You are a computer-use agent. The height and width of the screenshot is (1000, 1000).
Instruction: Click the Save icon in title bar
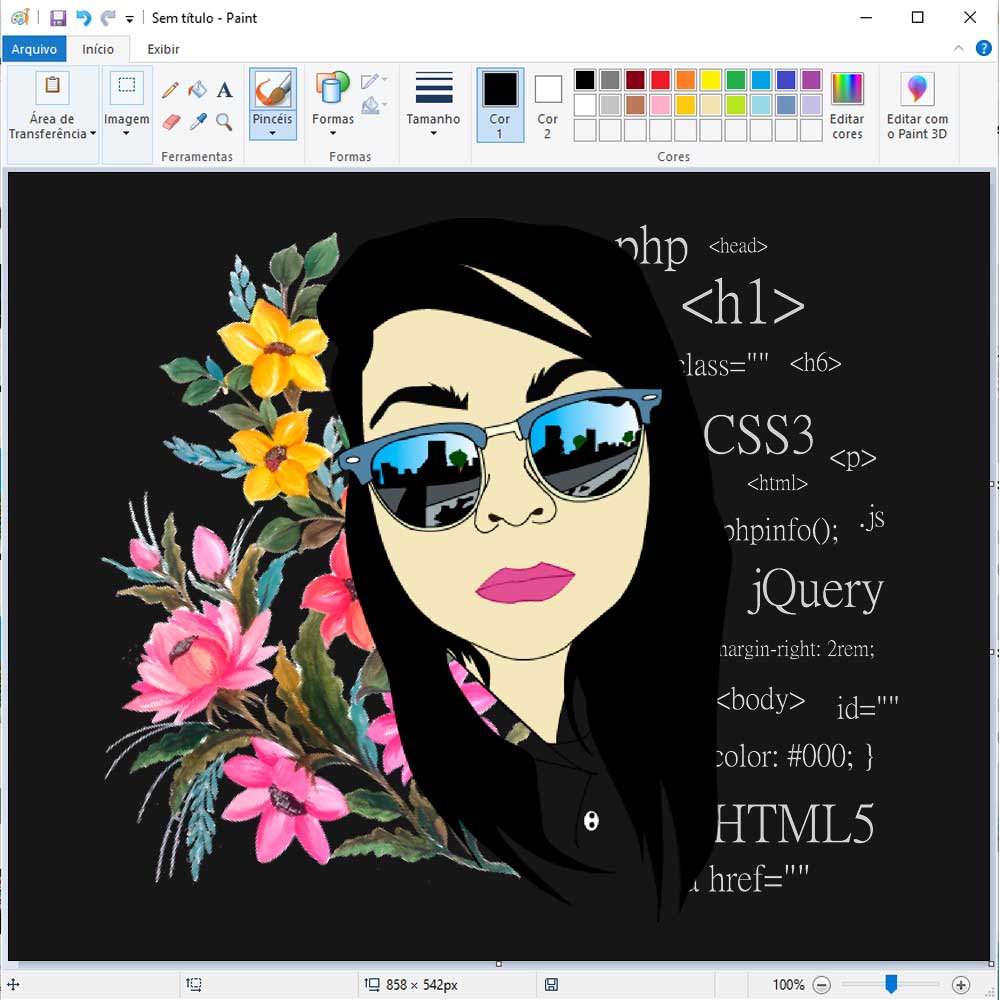point(58,18)
